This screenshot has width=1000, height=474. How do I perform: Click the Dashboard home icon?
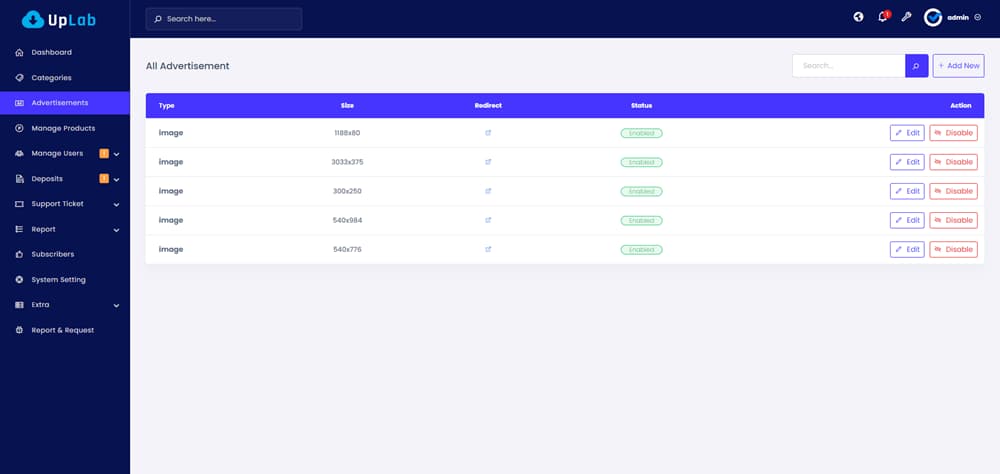coord(19,52)
